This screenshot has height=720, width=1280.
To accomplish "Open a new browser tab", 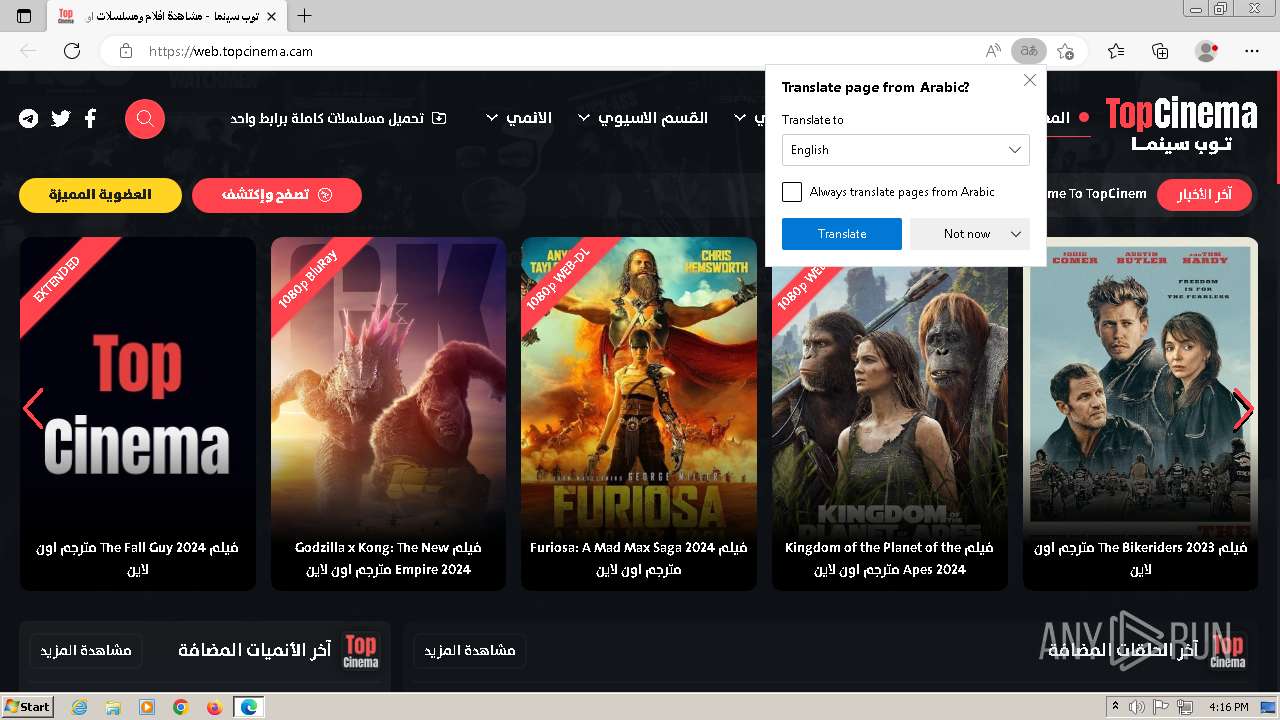I will click(305, 16).
